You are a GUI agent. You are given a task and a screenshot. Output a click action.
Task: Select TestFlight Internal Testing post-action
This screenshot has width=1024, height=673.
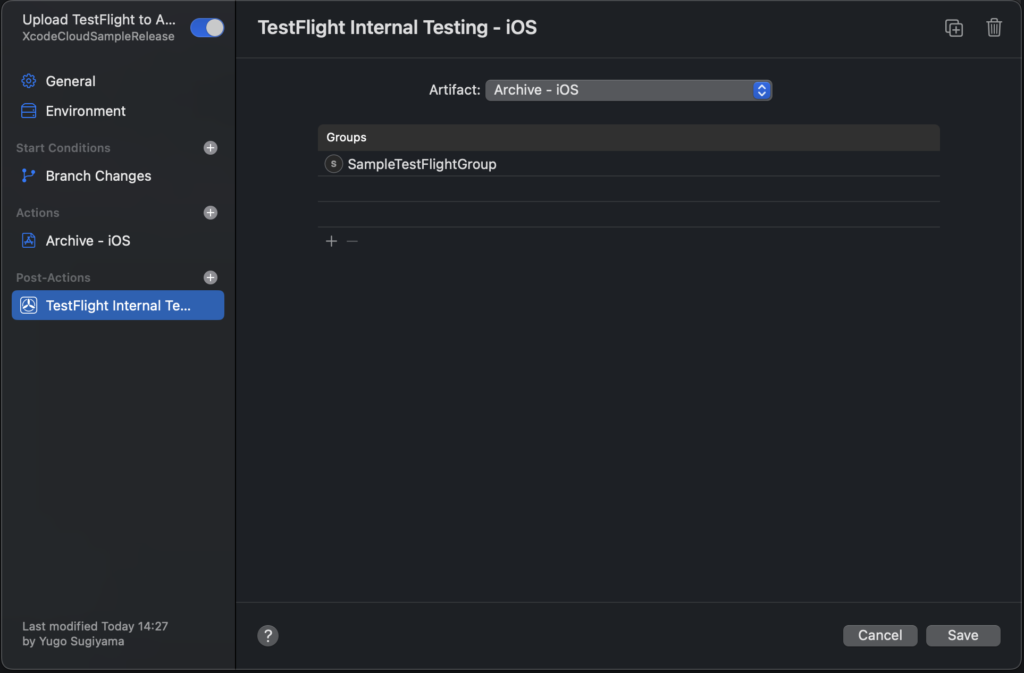point(118,305)
